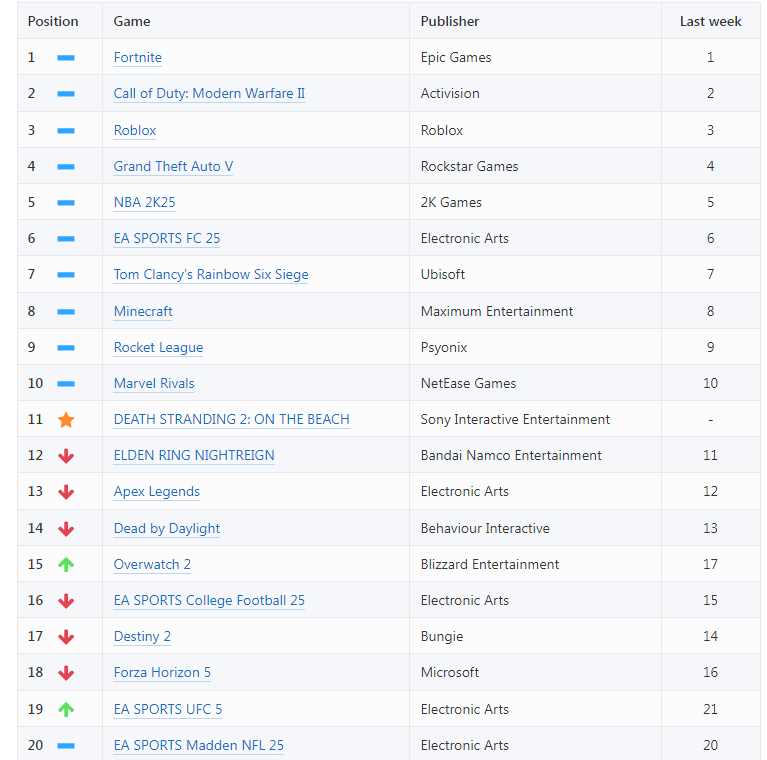Screen dimensions: 767x760
Task: Open Call of Duty: Modern Warfare II link
Action: (209, 93)
